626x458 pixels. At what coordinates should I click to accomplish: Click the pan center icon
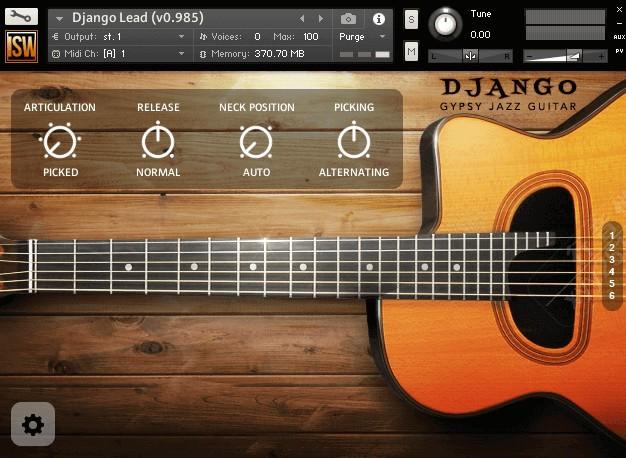point(470,56)
